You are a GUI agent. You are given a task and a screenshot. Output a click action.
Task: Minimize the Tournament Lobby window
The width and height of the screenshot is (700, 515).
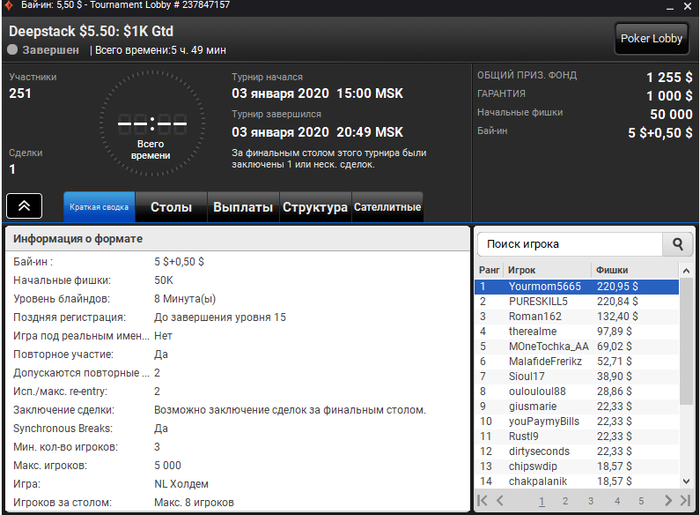670,7
